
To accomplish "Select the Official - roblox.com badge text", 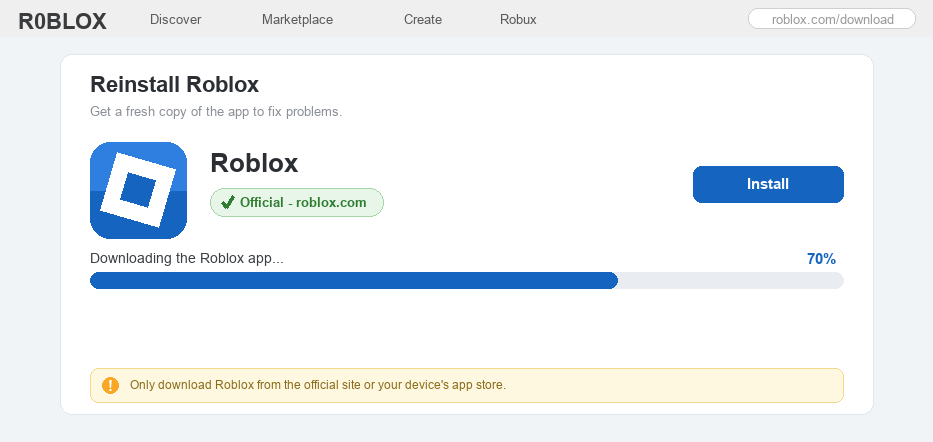I will 303,203.
